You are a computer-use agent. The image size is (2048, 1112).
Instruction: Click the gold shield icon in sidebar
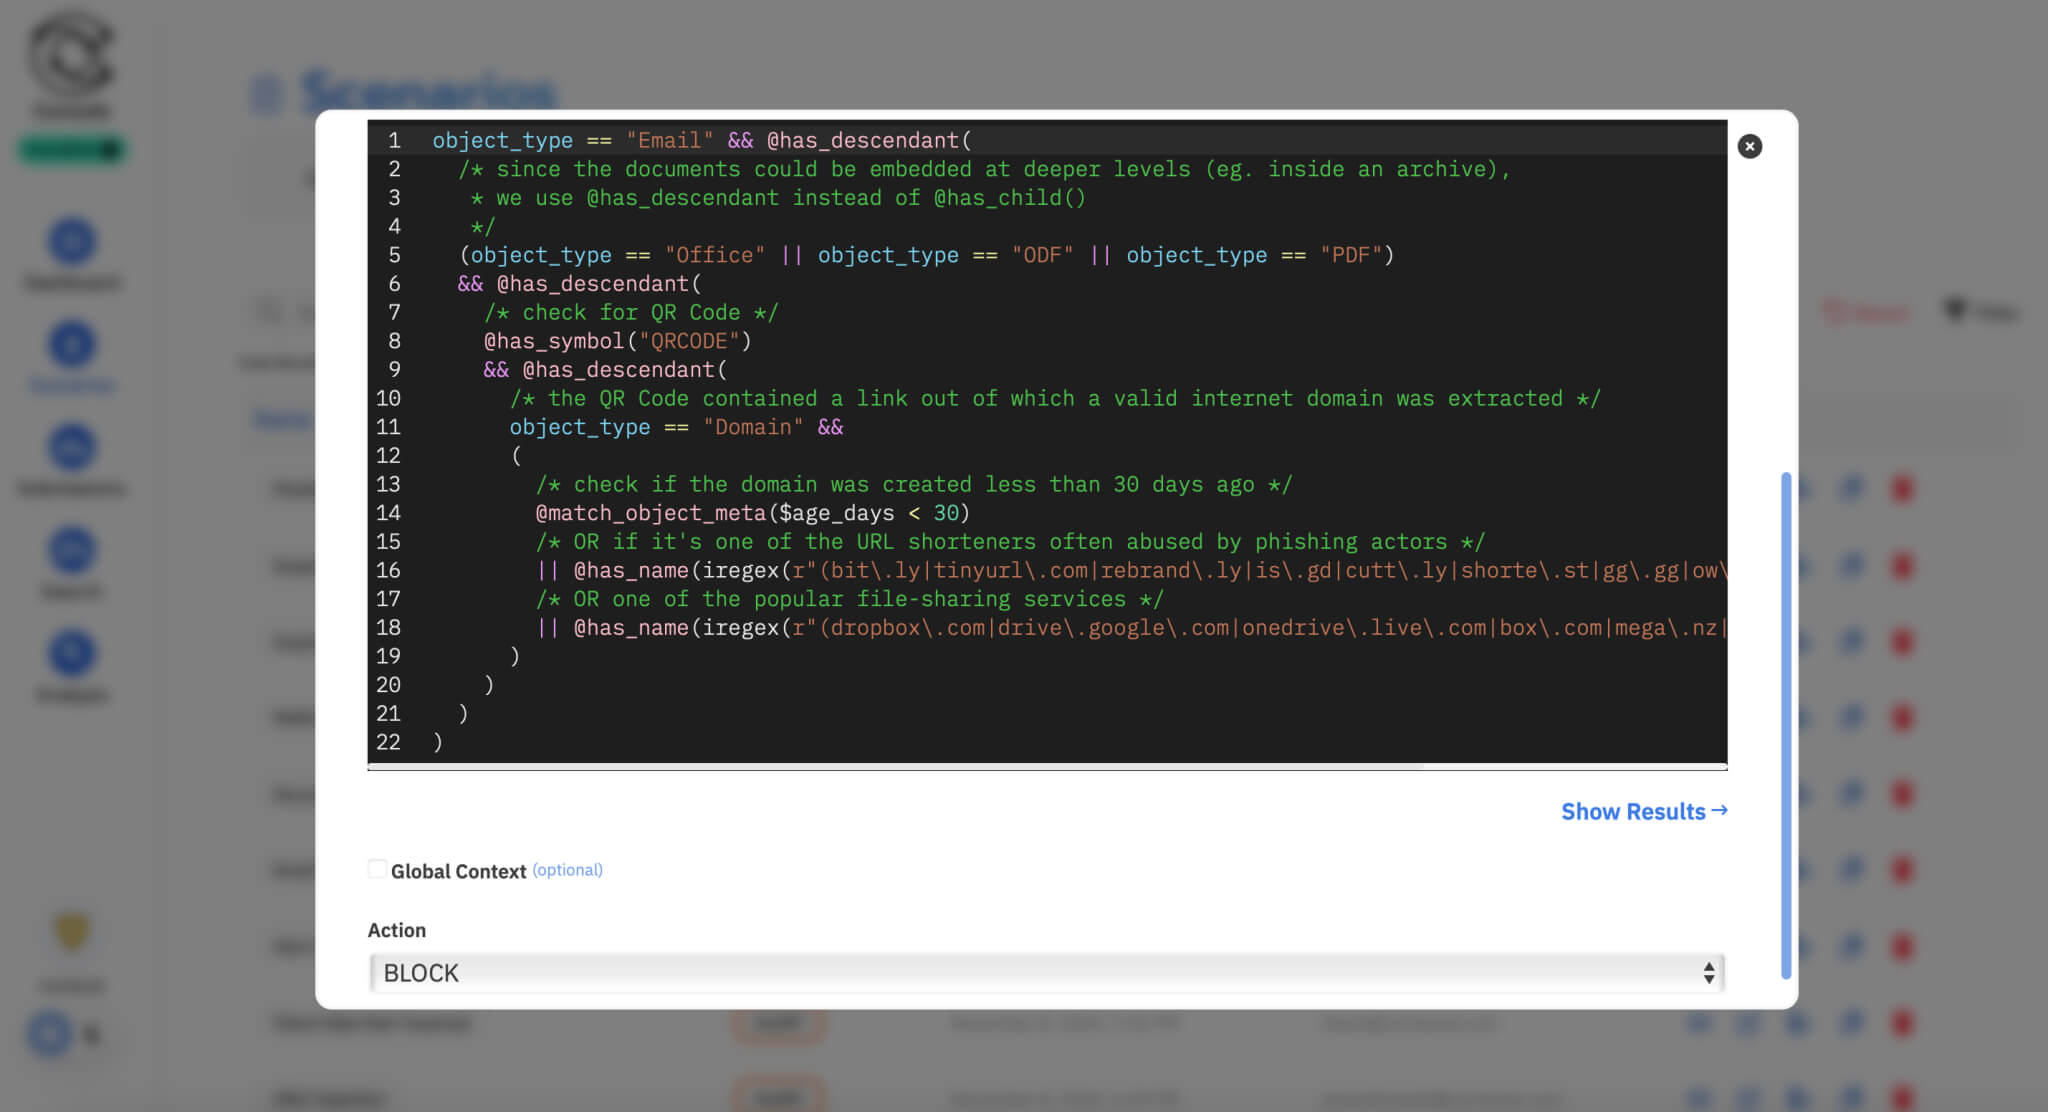click(x=72, y=932)
